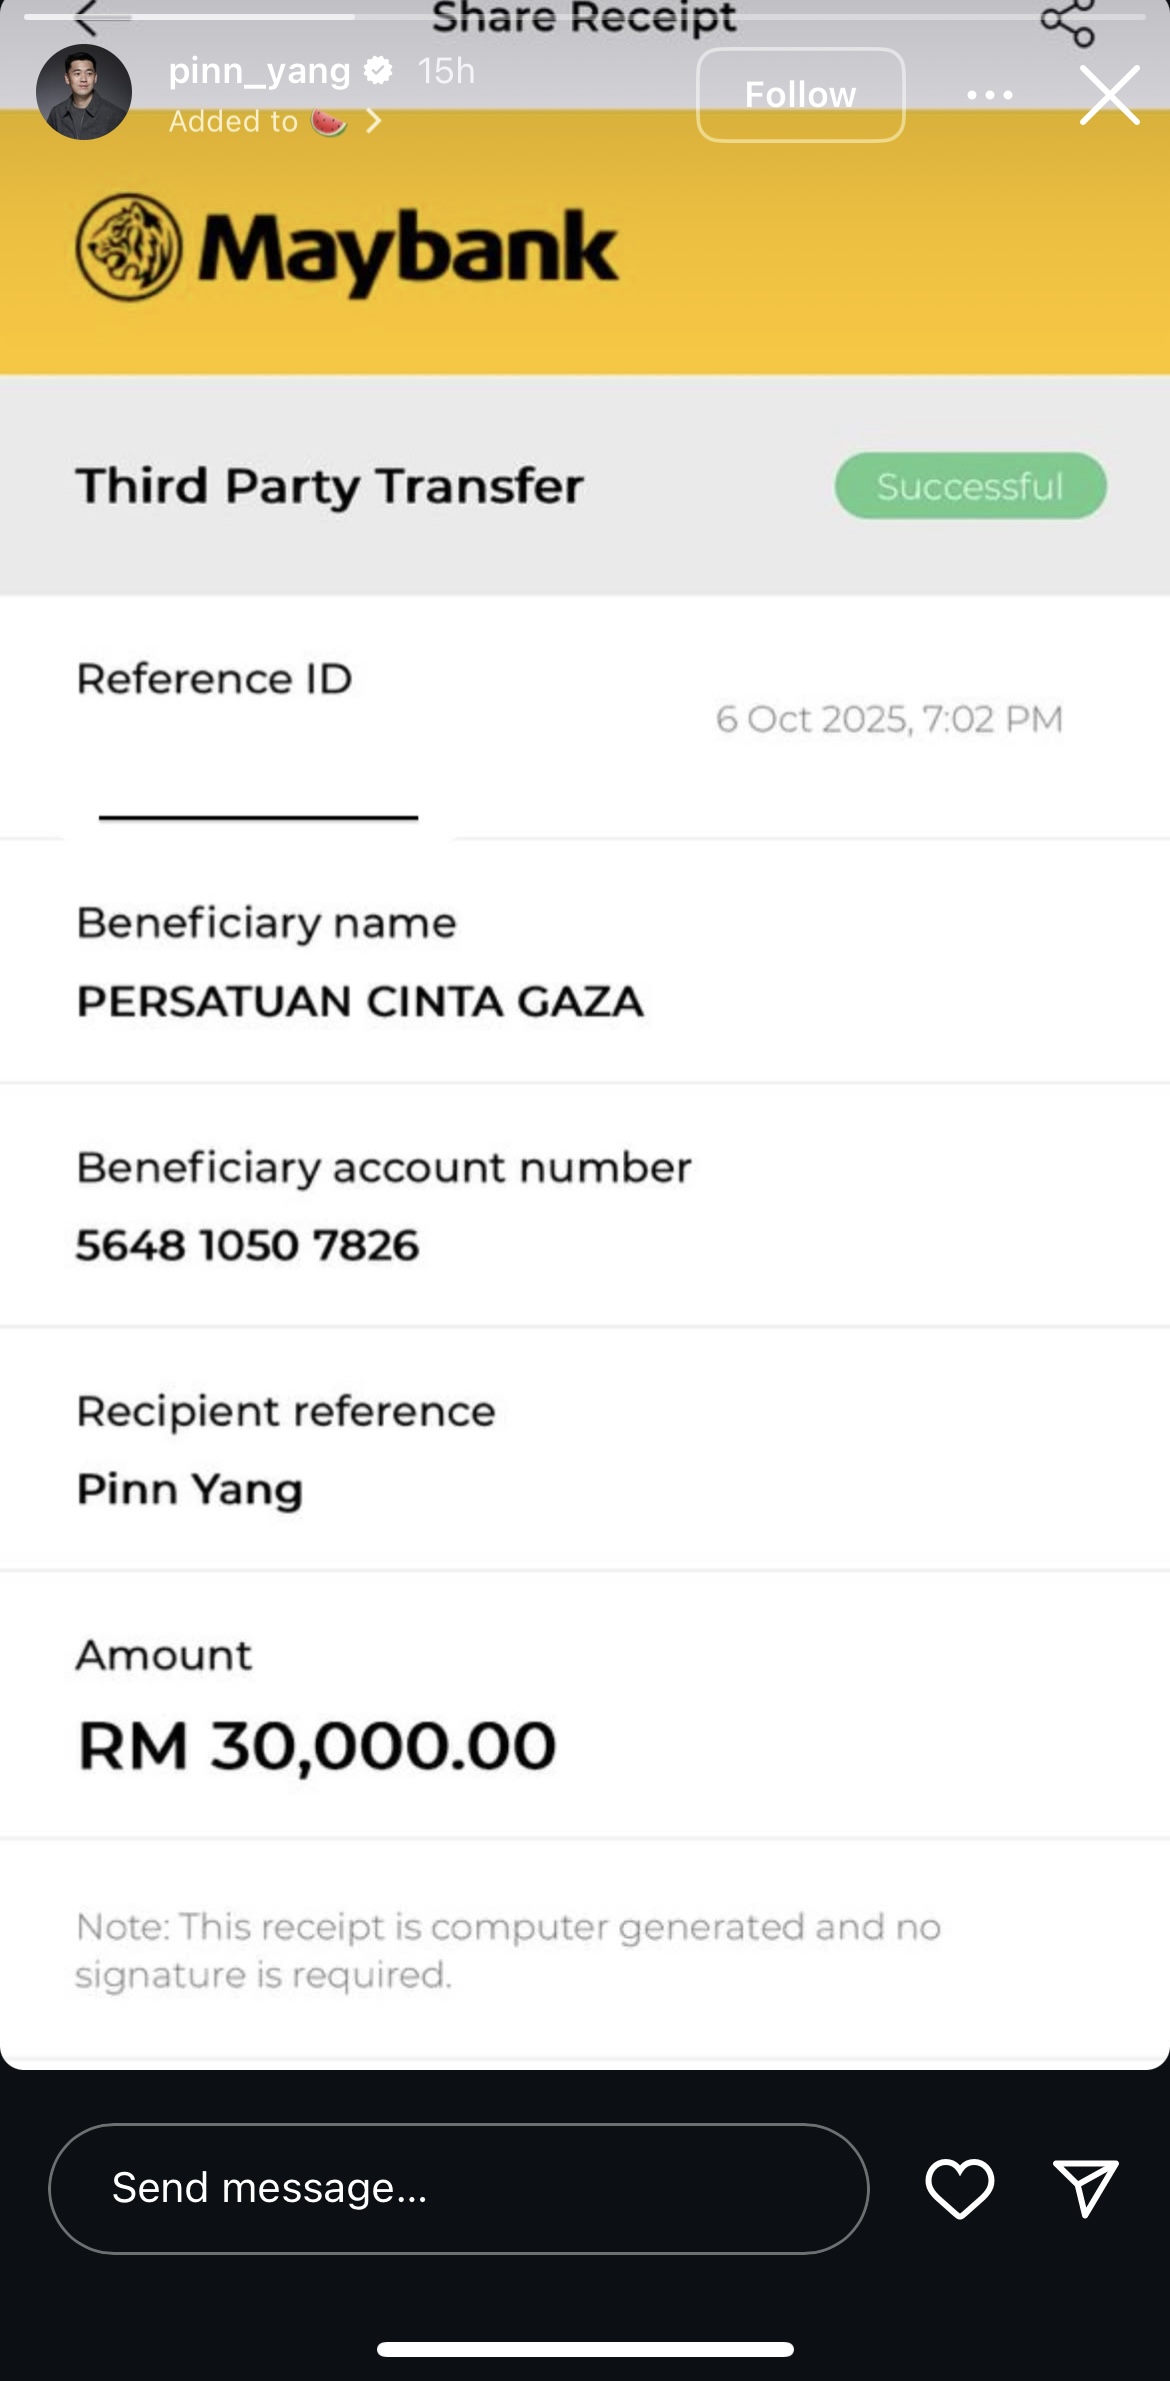Viewport: 1170px width, 2381px height.
Task: Tap the home indicator bar at bottom
Action: click(585, 2349)
